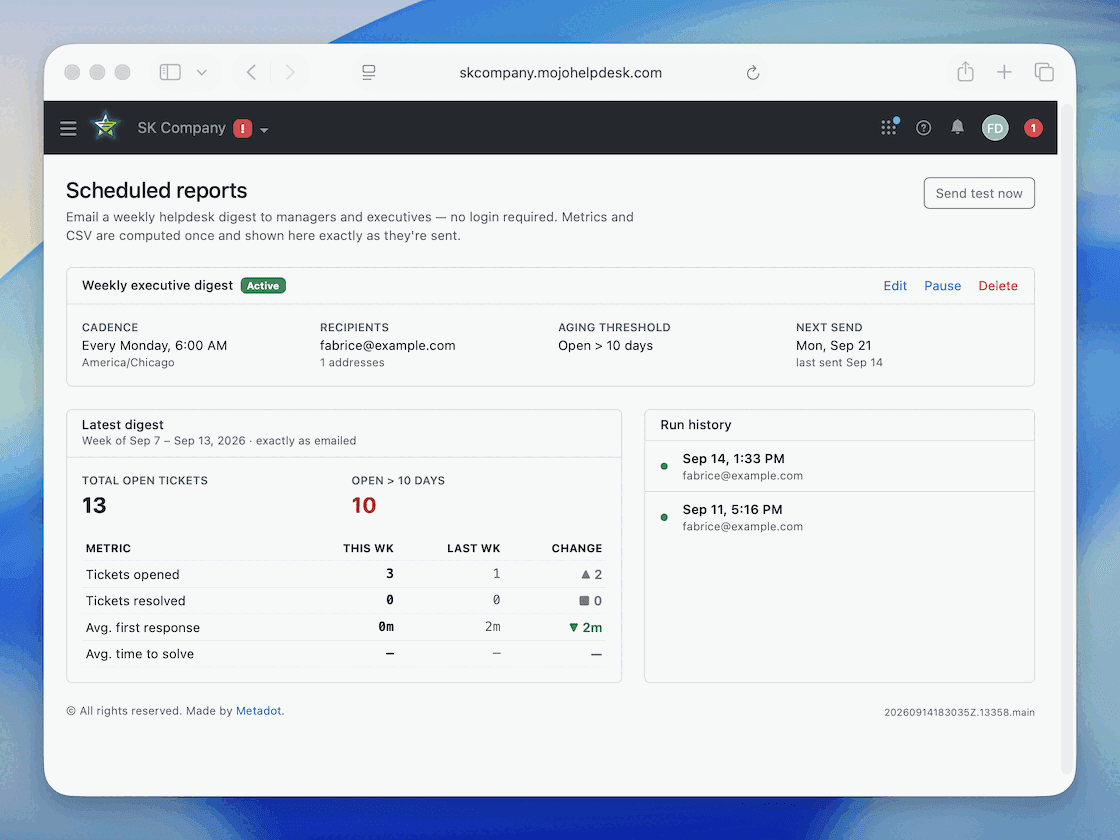Open the notifications bell

coord(957,127)
